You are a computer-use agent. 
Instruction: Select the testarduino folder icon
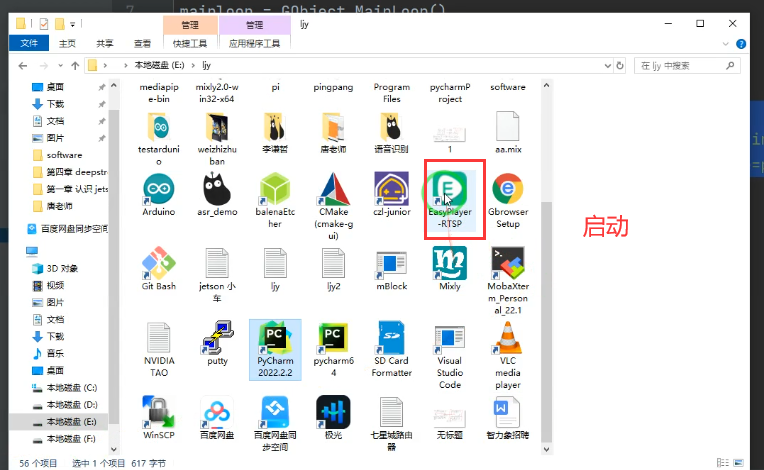pyautogui.click(x=159, y=127)
